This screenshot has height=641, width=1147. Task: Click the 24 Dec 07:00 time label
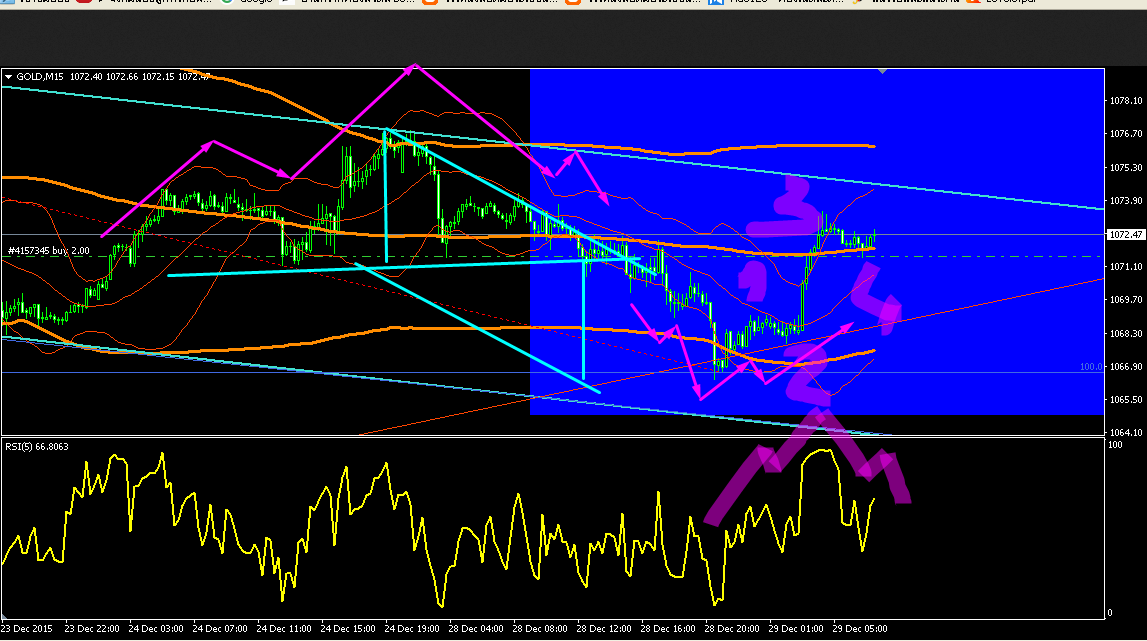(220, 629)
